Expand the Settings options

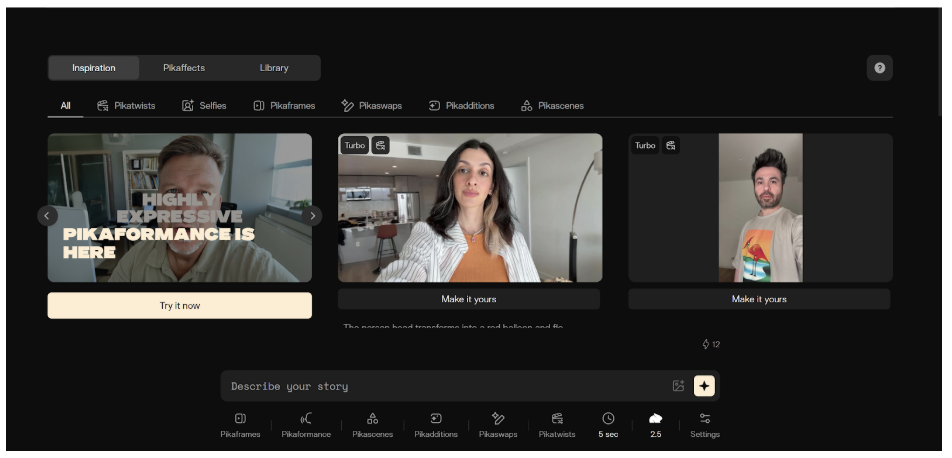tap(704, 424)
